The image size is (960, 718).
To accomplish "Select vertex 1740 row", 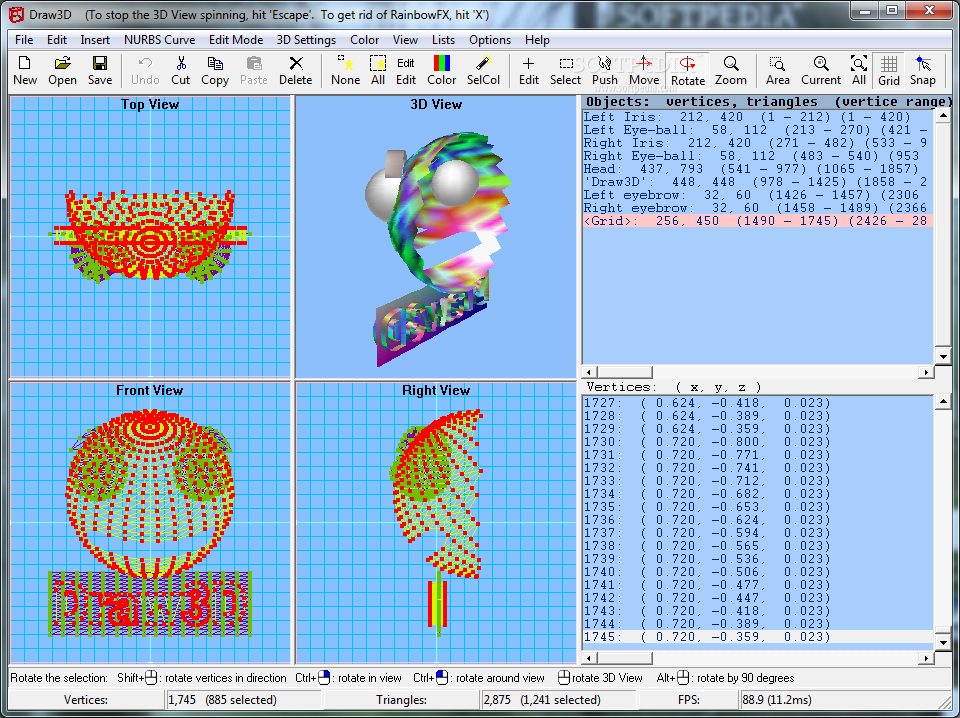I will click(x=758, y=572).
